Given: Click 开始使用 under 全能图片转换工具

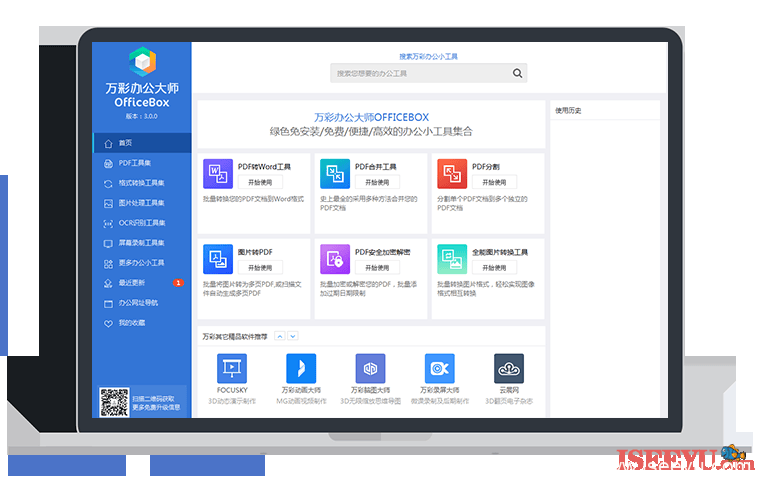Looking at the screenshot, I should pos(494,268).
